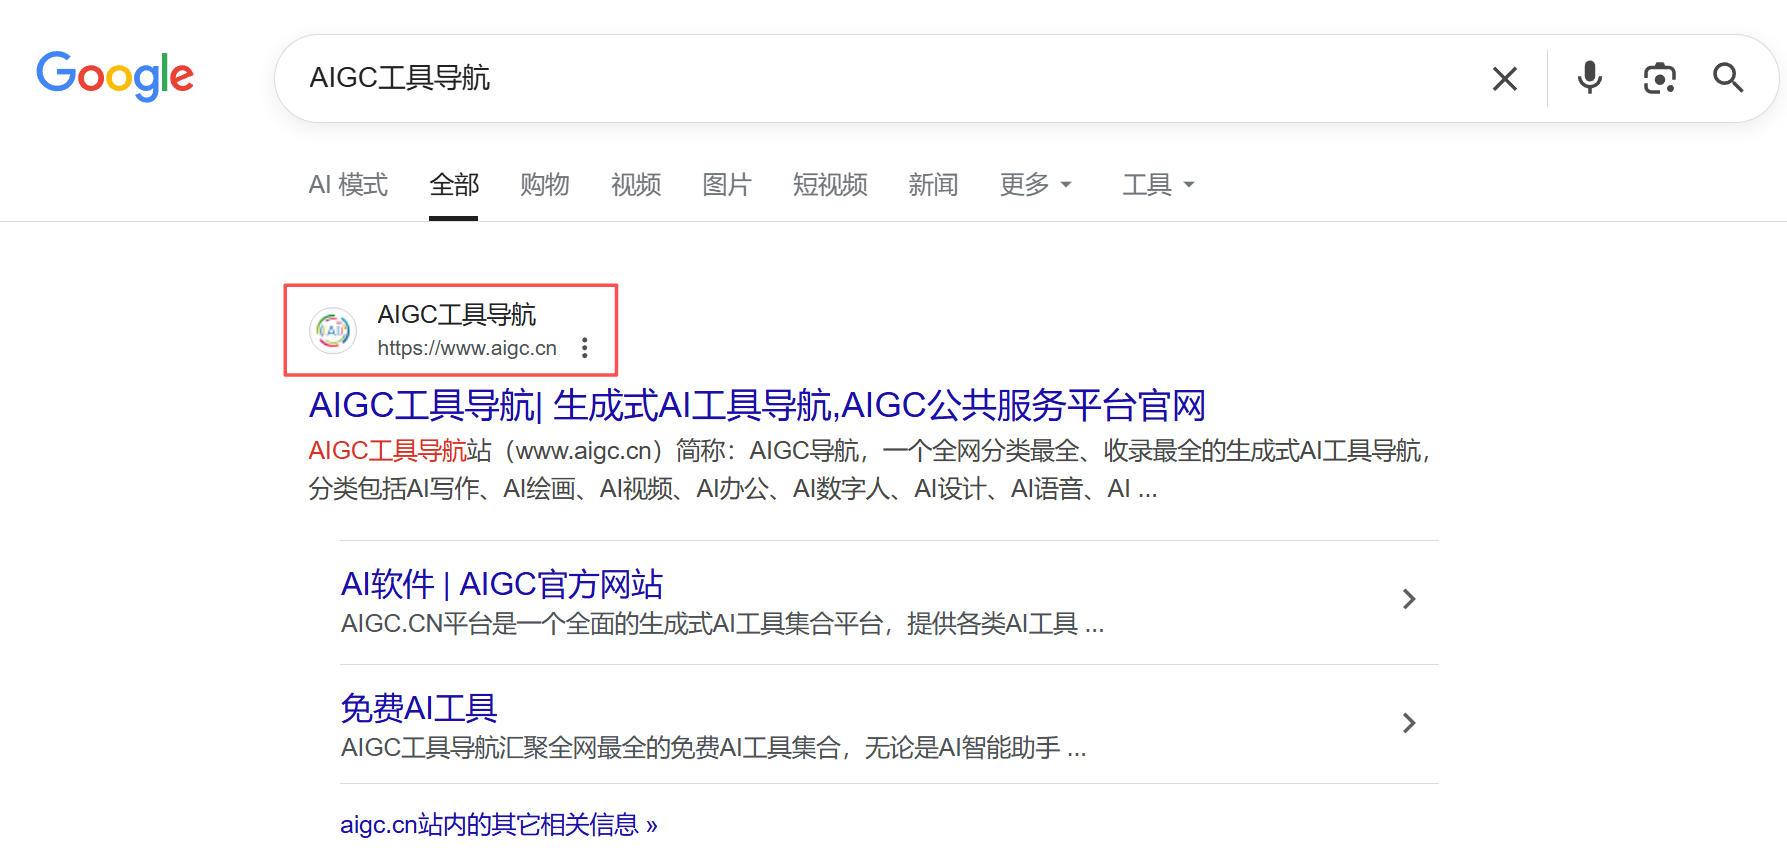The height and width of the screenshot is (868, 1787).
Task: Go to the 购物 tab
Action: 545,185
